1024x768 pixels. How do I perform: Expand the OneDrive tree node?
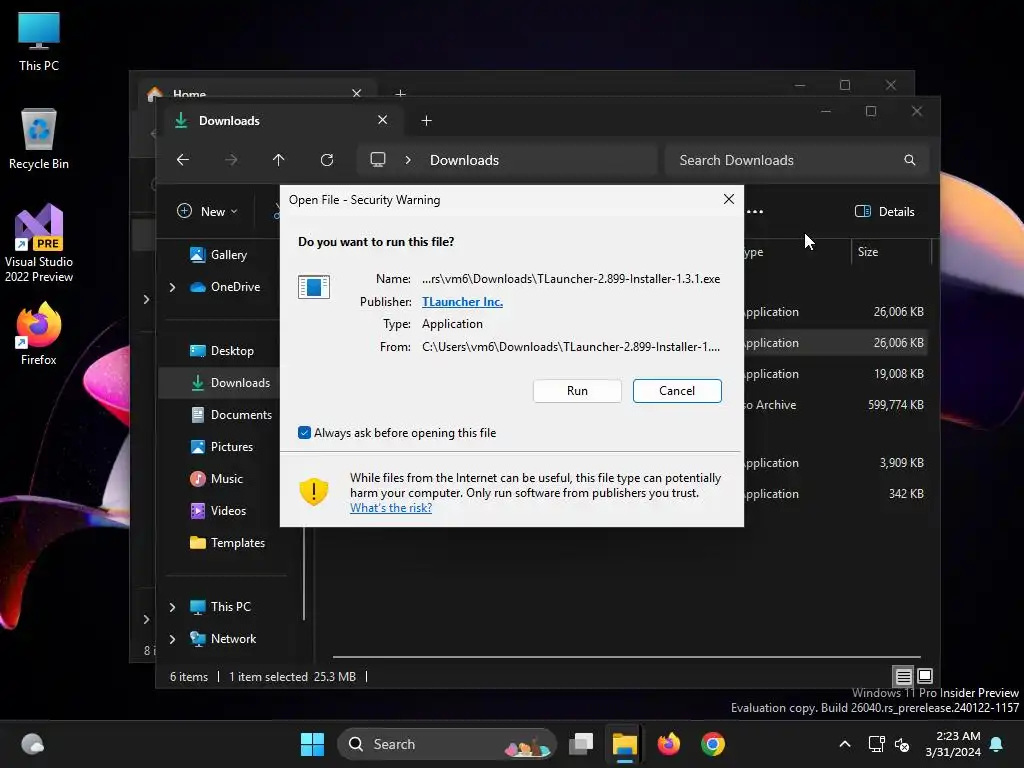coord(172,287)
